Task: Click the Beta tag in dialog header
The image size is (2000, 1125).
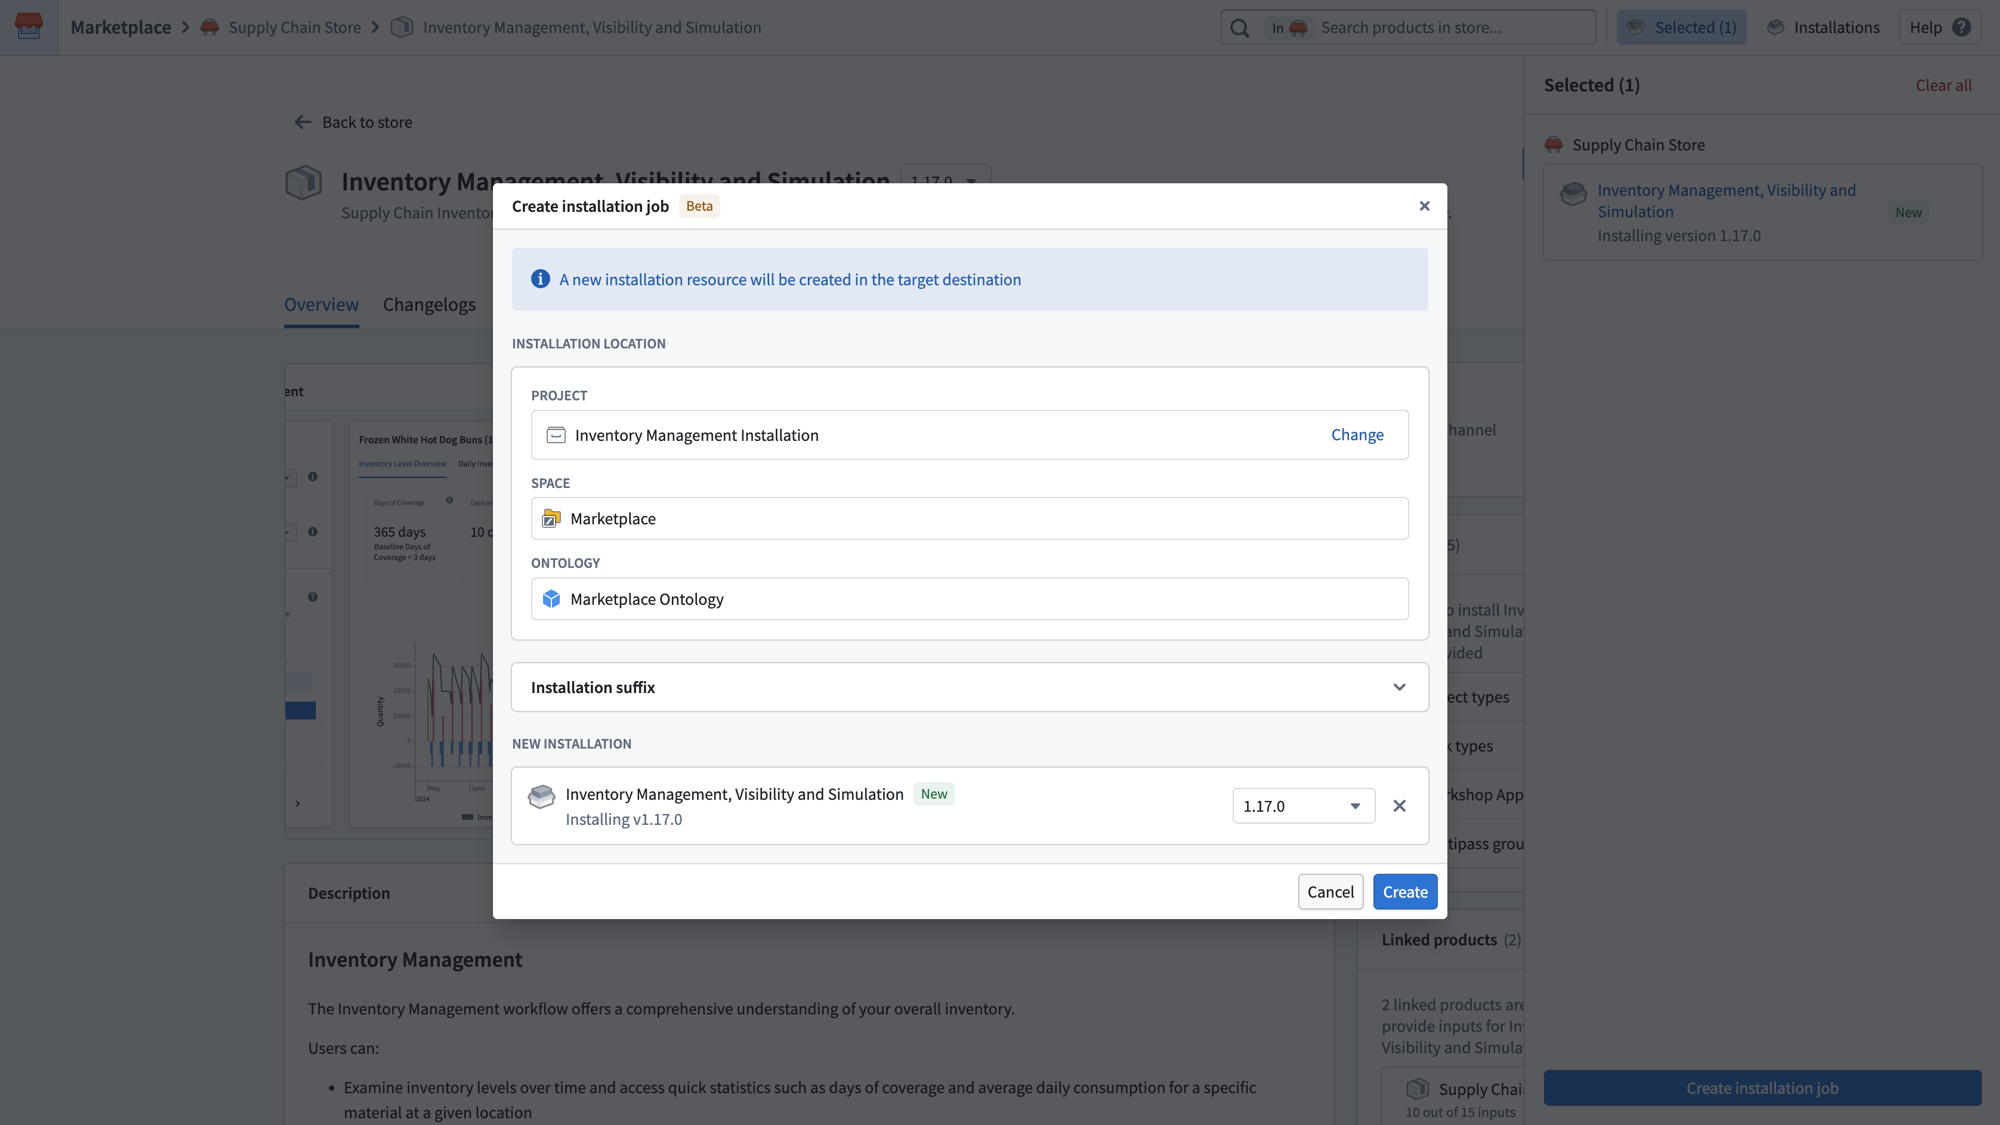Action: coord(699,206)
